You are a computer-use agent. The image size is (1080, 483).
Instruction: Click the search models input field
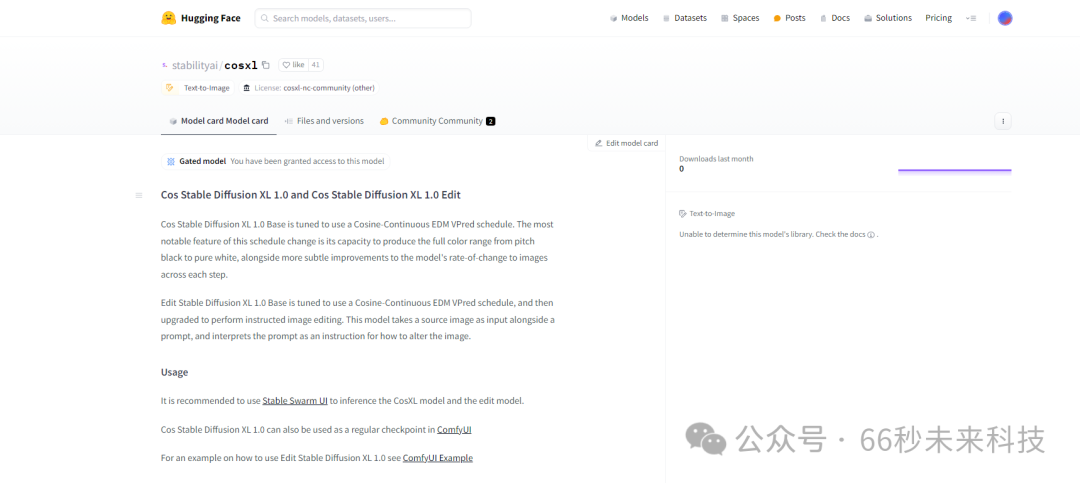pyautogui.click(x=363, y=19)
